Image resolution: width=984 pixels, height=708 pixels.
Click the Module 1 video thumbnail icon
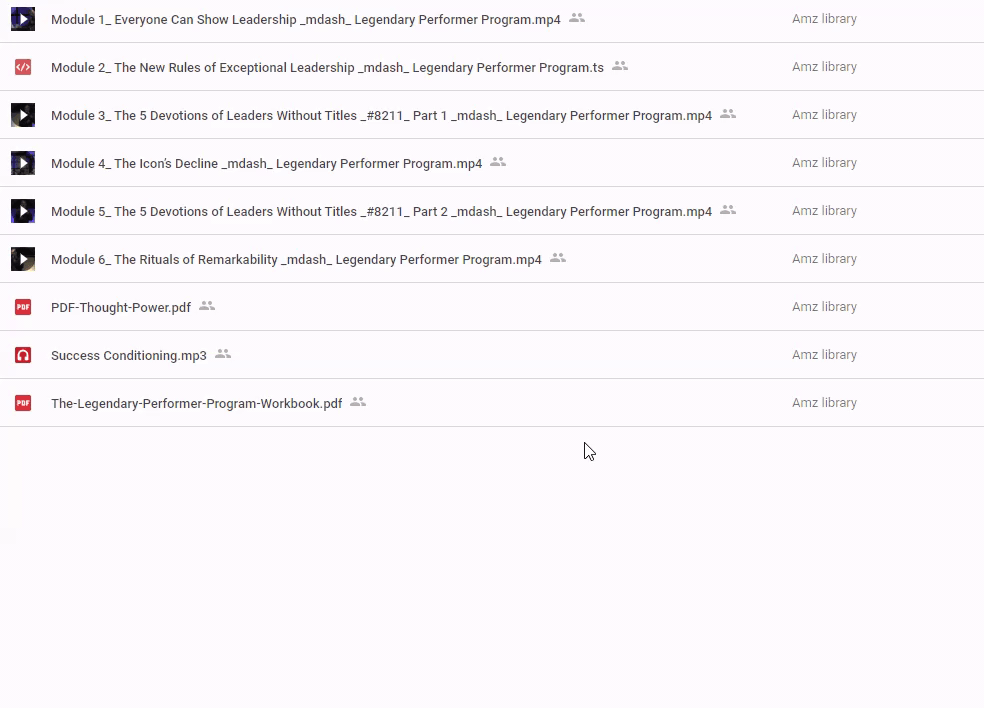(x=23, y=19)
